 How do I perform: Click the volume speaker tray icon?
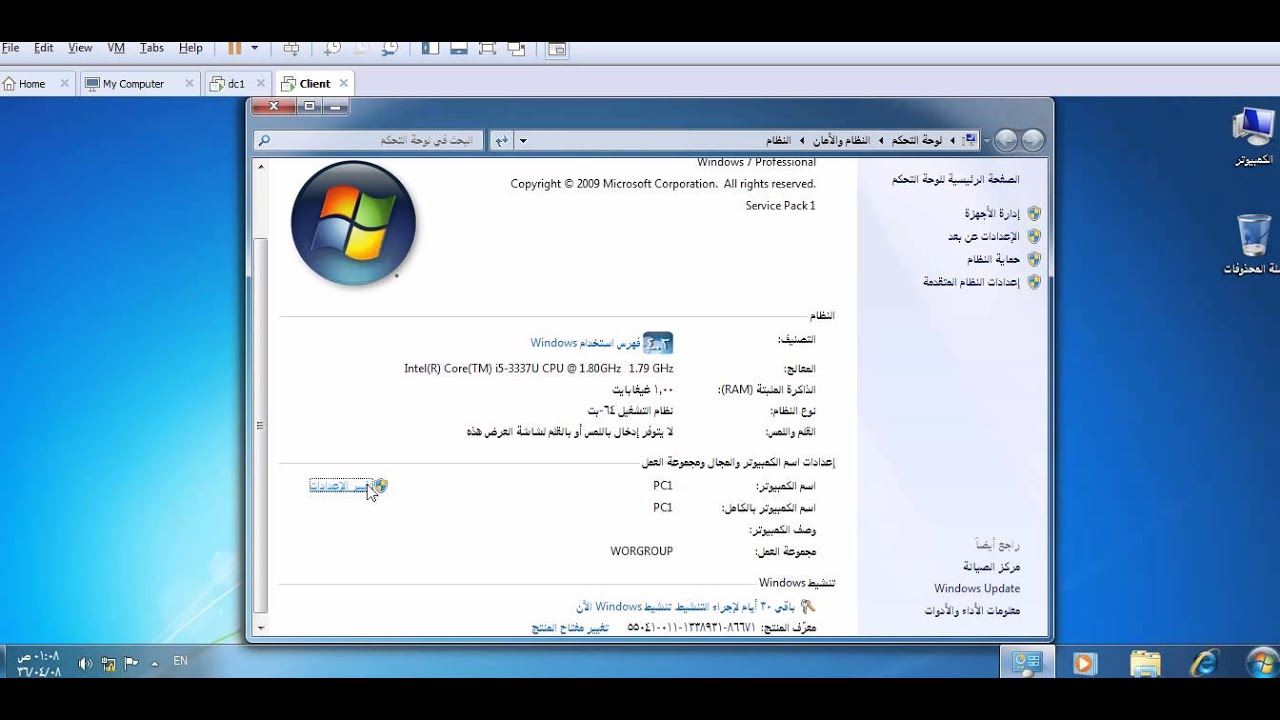(84, 663)
